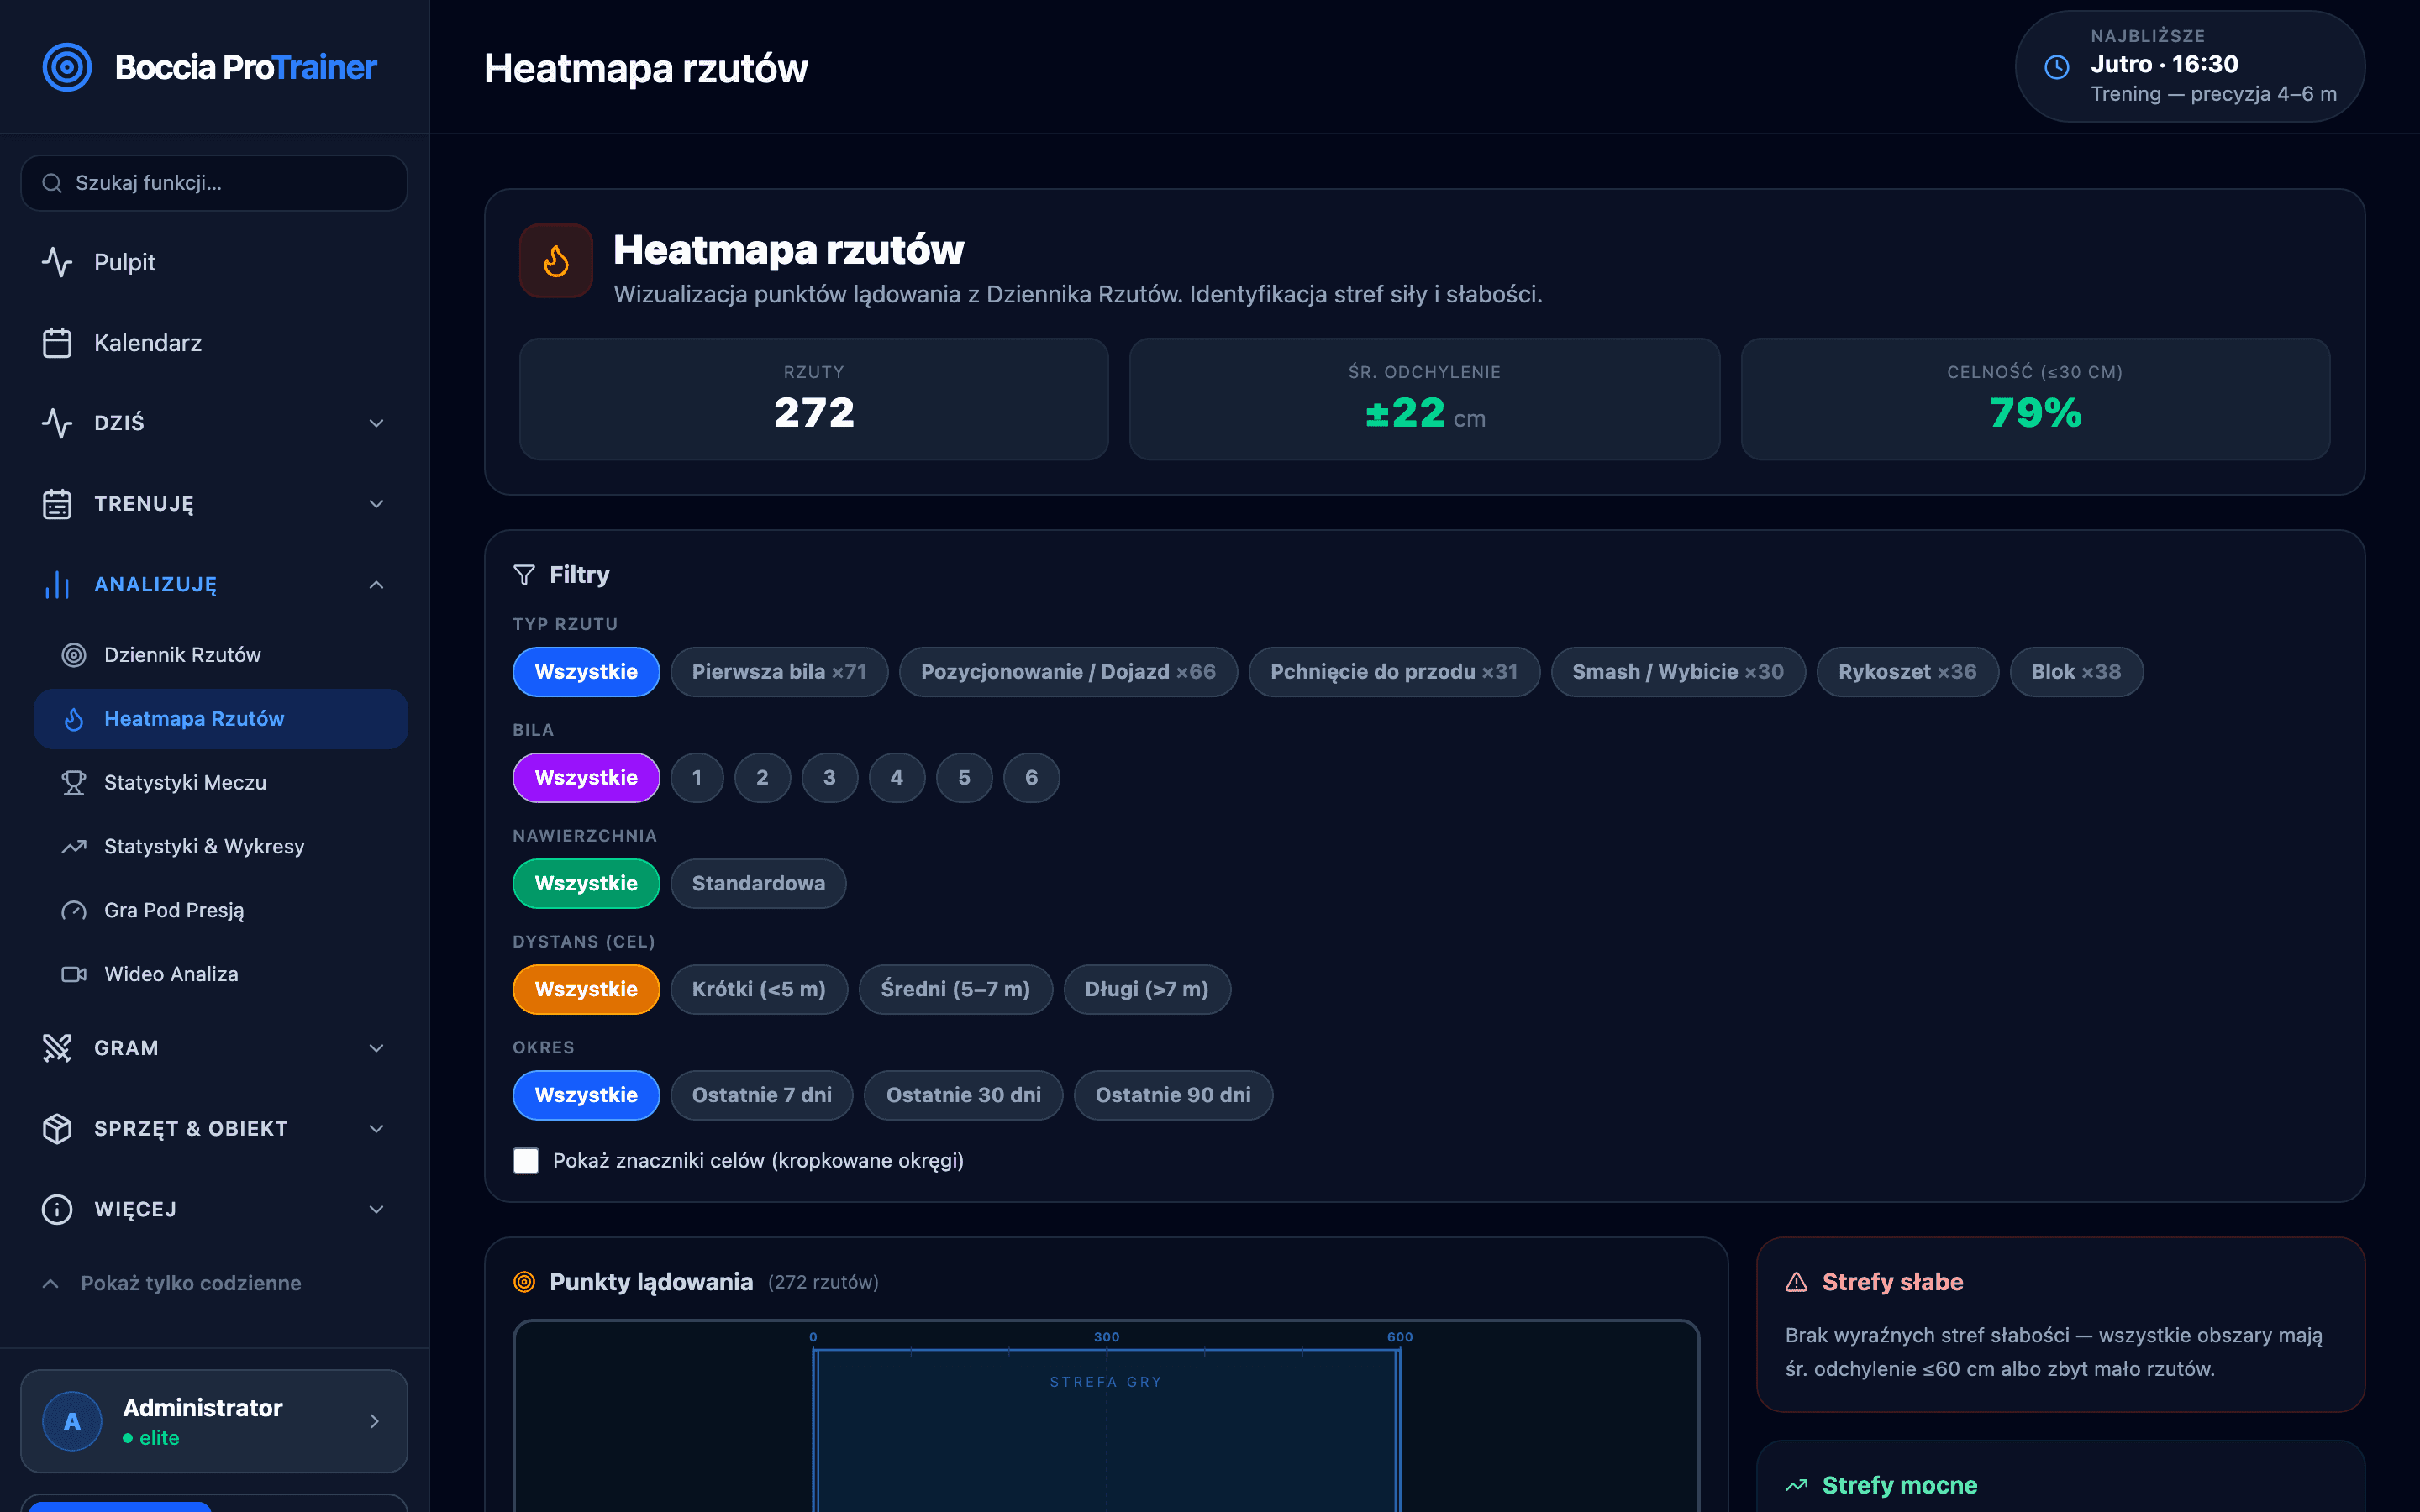
Task: Click the GRAM crossed swords icon
Action: pos(57,1048)
